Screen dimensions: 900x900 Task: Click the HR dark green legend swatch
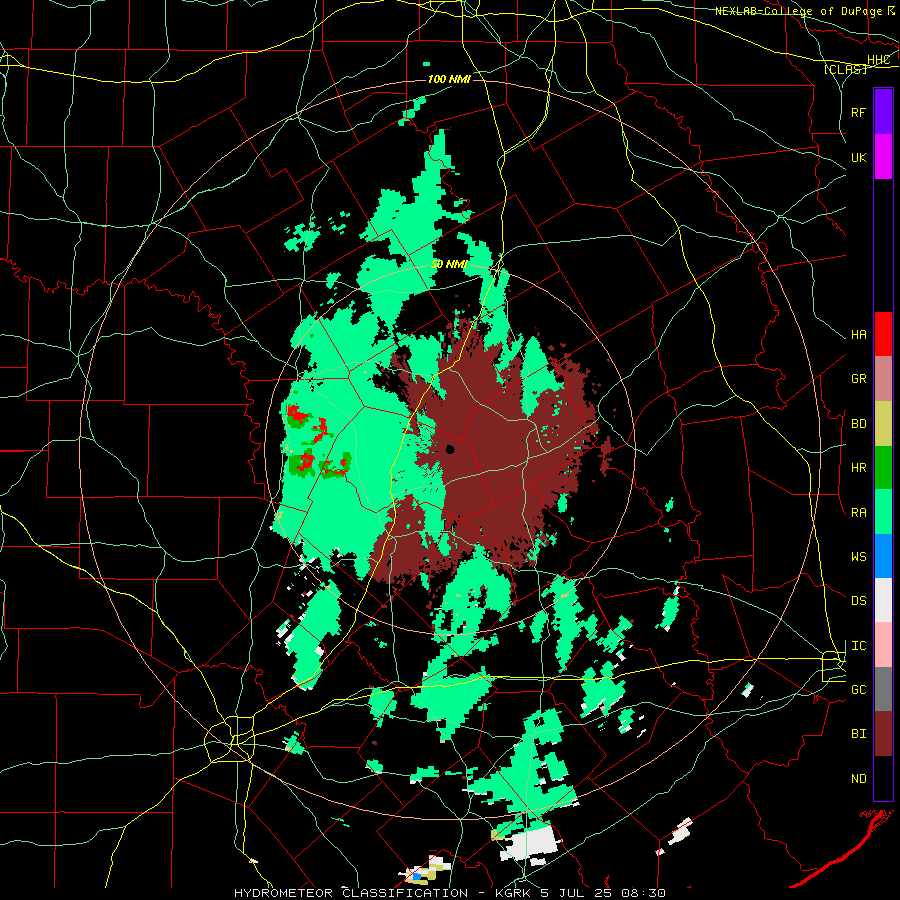pos(883,467)
